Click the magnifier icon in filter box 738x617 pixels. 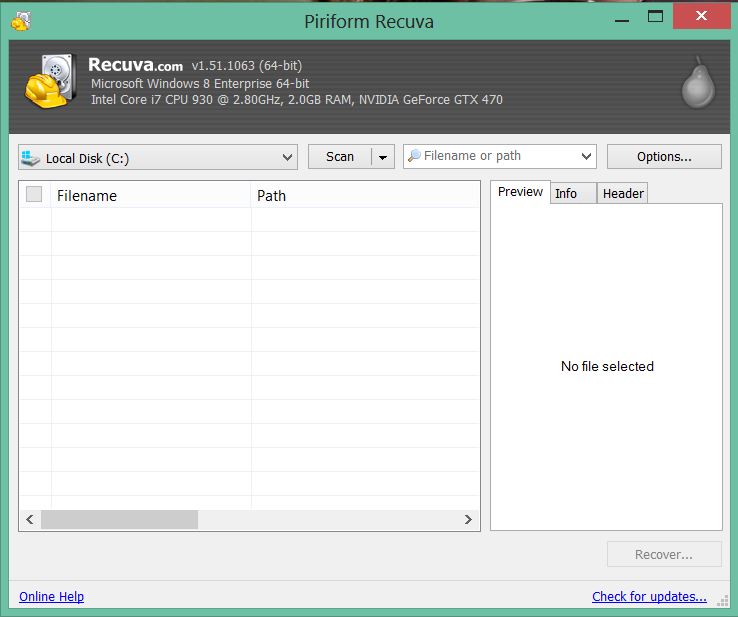click(414, 156)
